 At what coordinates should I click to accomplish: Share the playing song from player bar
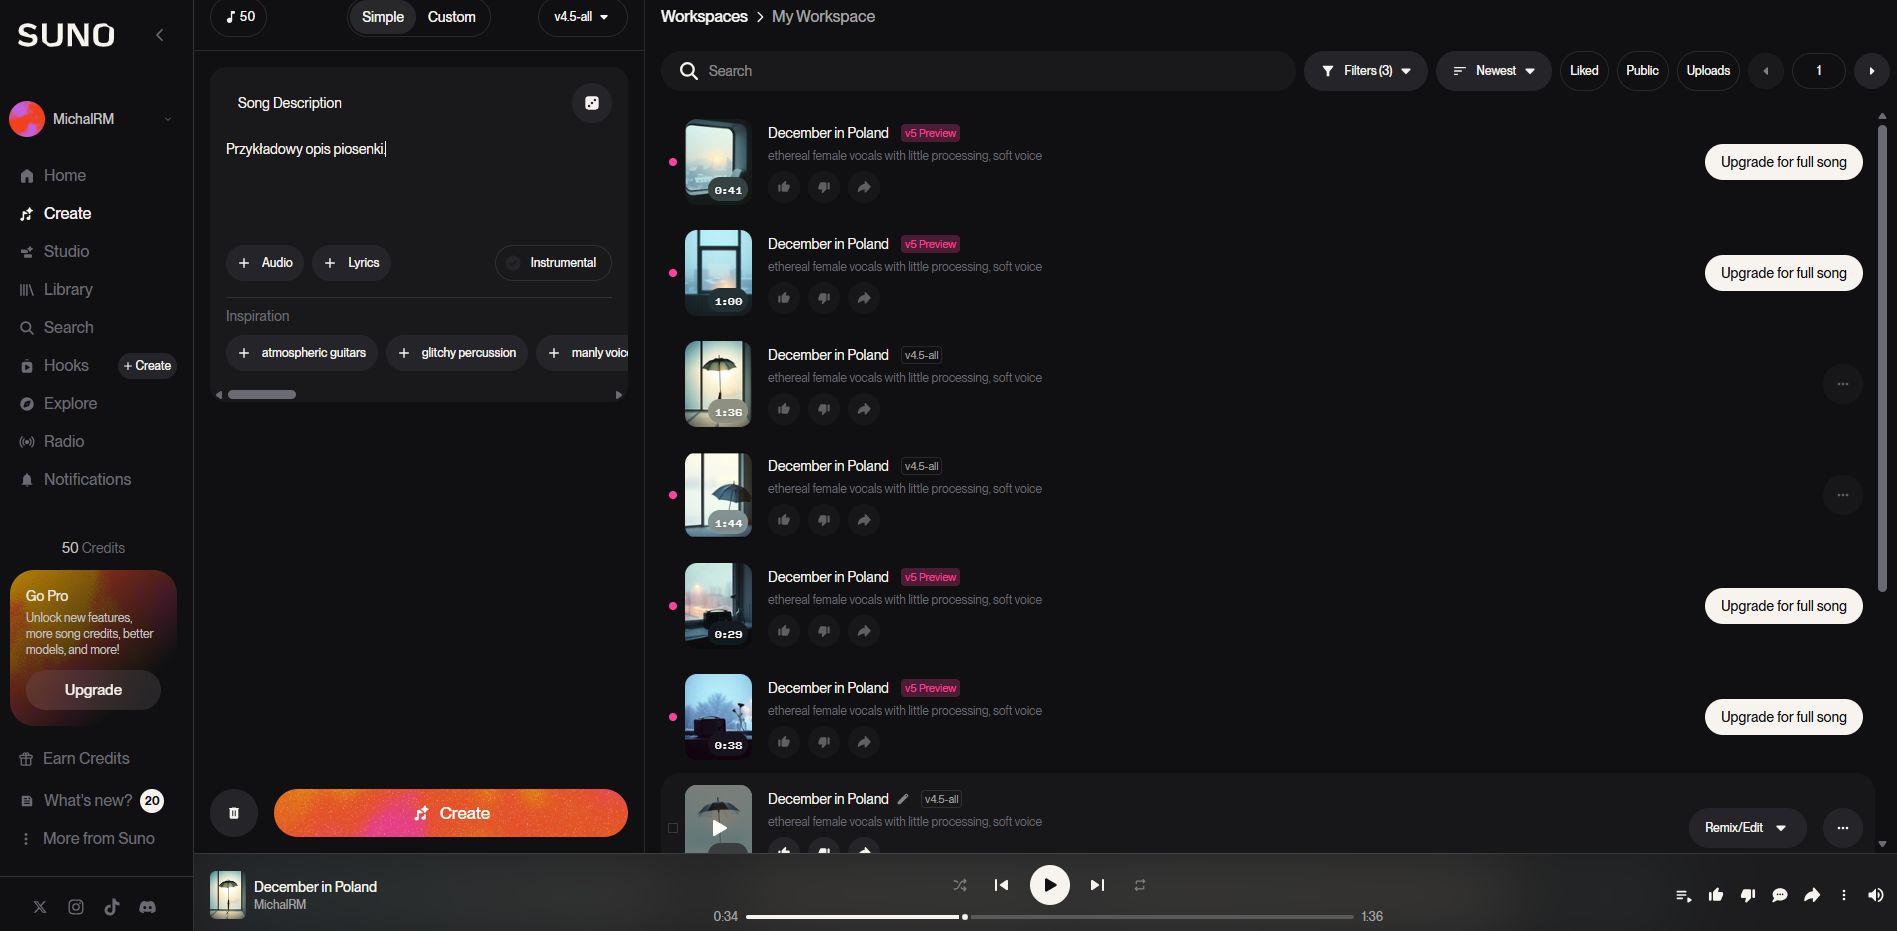[1812, 896]
